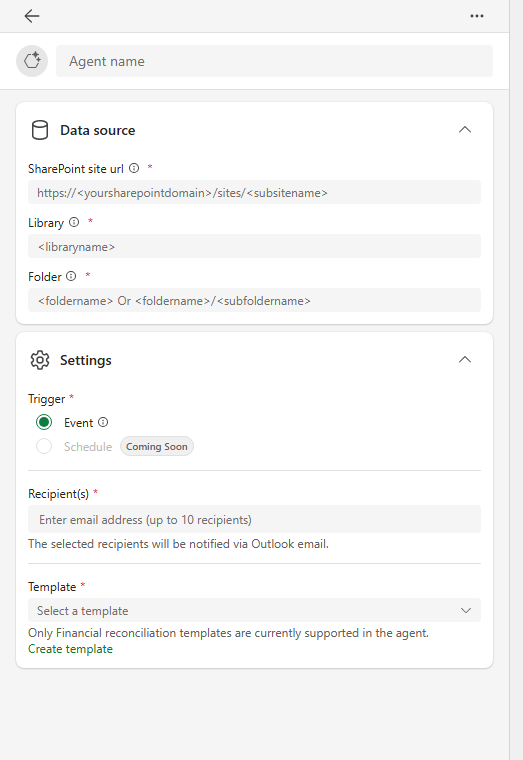Click the Outlook email notification note
This screenshot has width=523, height=760.
coord(178,544)
